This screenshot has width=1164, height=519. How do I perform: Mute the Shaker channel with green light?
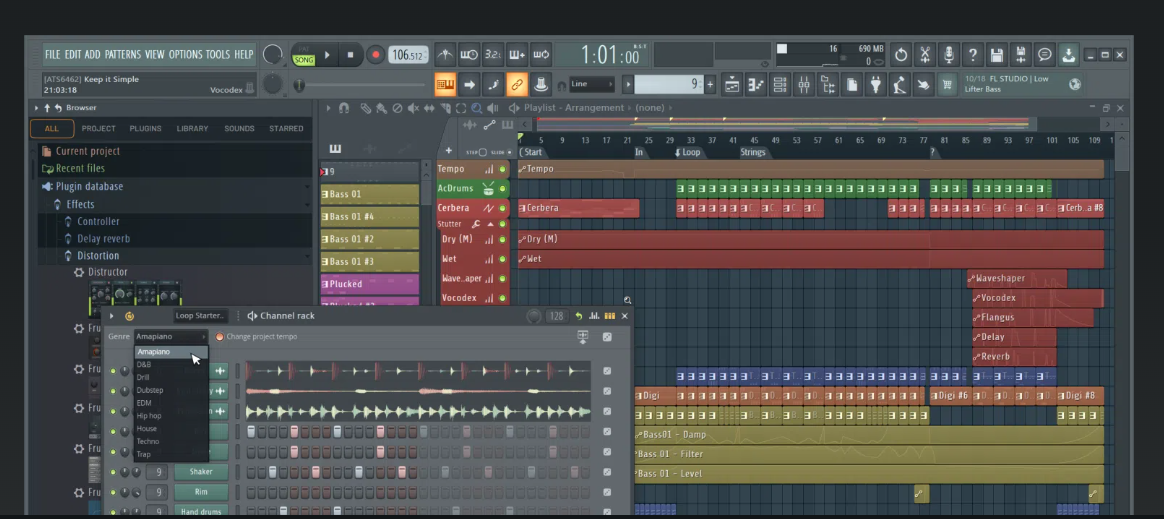pos(113,472)
